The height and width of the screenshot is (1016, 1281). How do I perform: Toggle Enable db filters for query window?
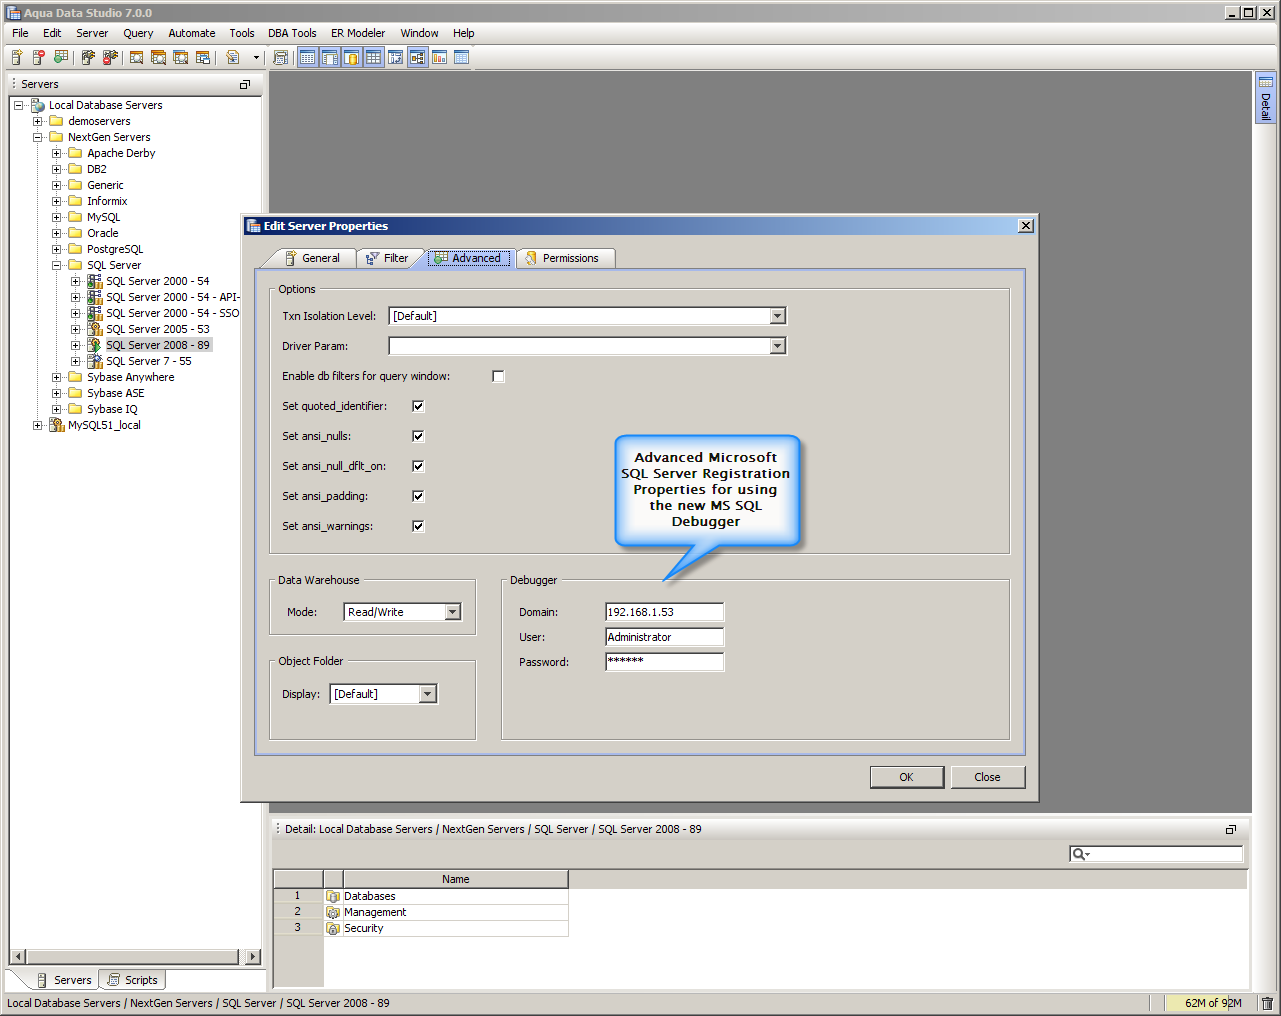498,376
